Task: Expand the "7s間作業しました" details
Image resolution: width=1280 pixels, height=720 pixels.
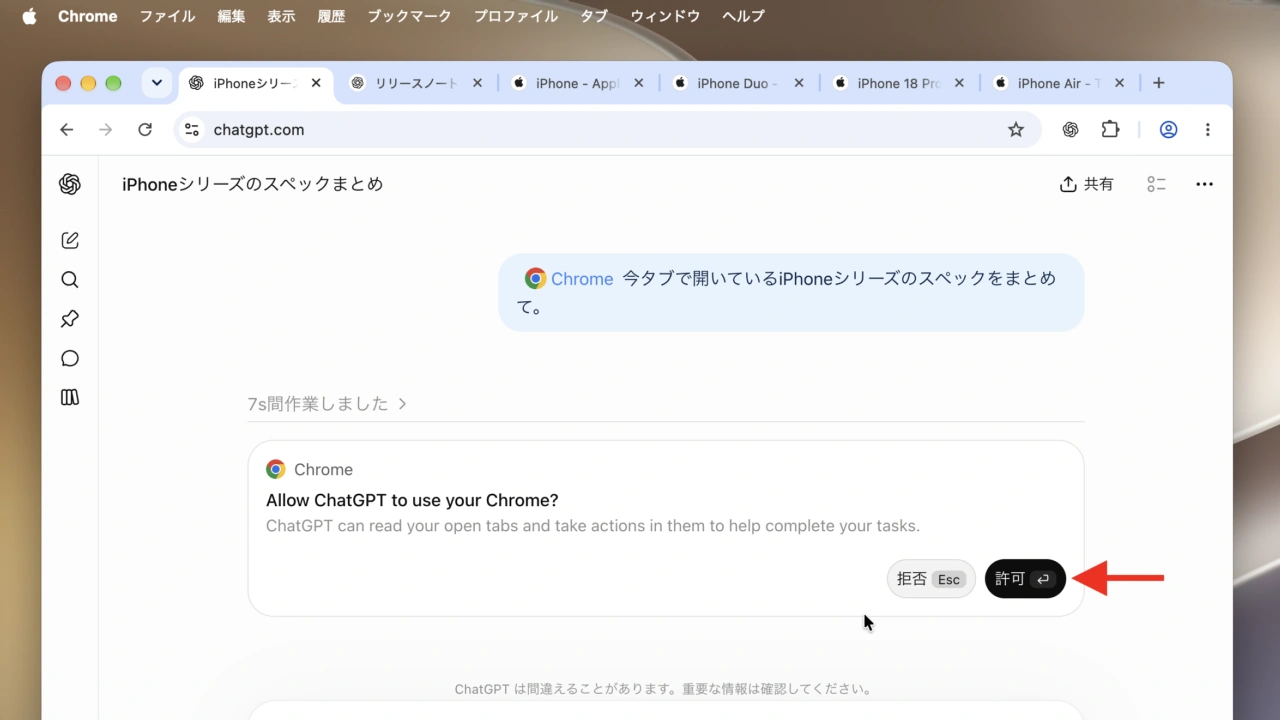Action: pos(327,404)
